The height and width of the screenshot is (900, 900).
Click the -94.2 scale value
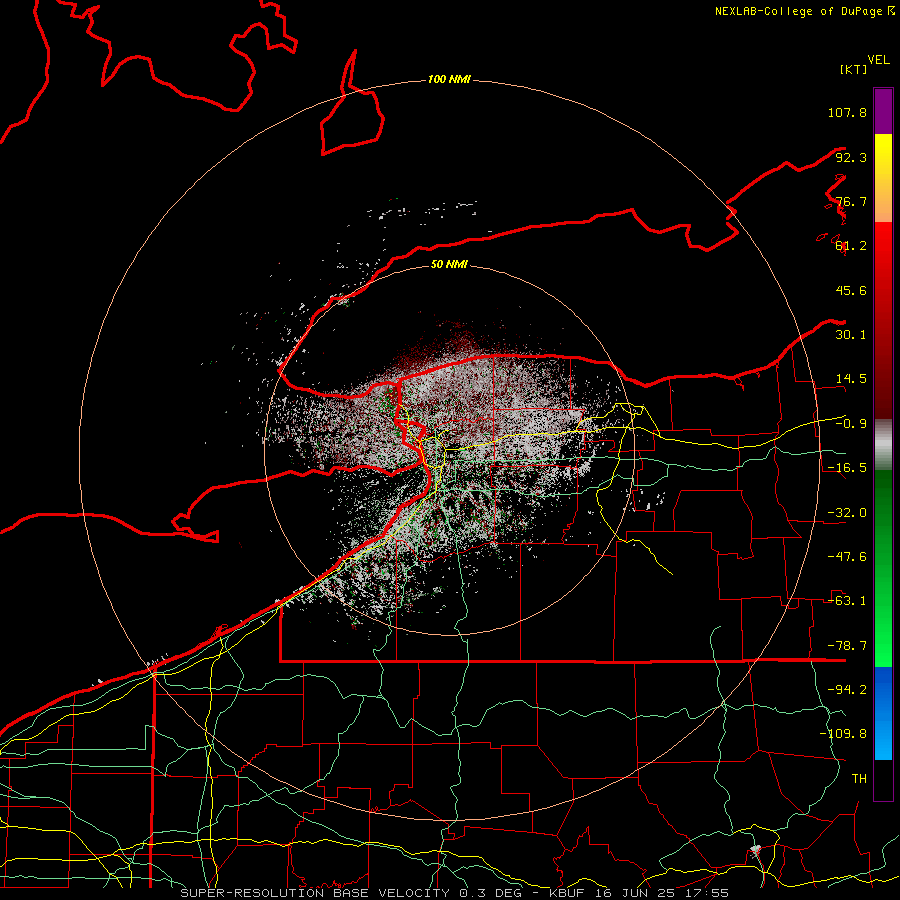click(x=847, y=690)
